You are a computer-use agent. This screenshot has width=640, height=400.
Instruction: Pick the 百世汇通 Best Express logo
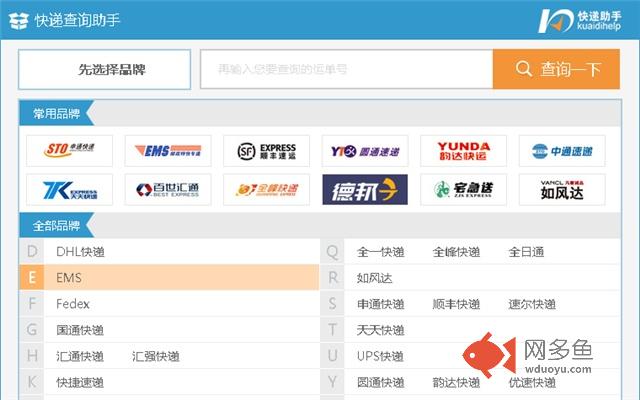[x=168, y=190]
